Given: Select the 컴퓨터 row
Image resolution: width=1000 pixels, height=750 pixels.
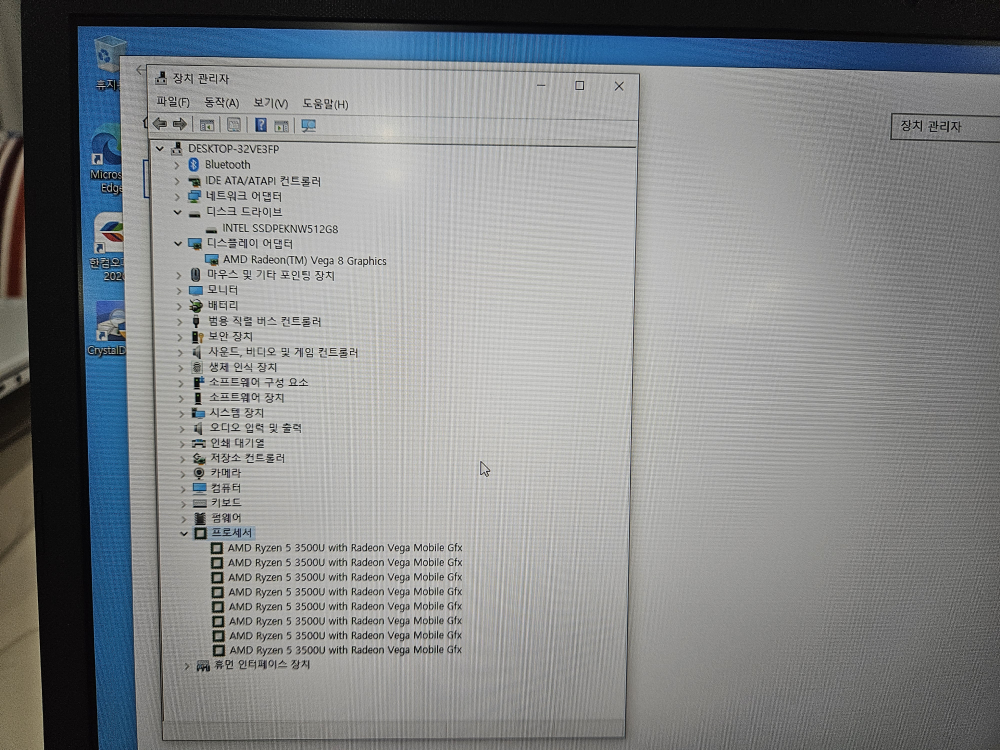Looking at the screenshot, I should (226, 488).
